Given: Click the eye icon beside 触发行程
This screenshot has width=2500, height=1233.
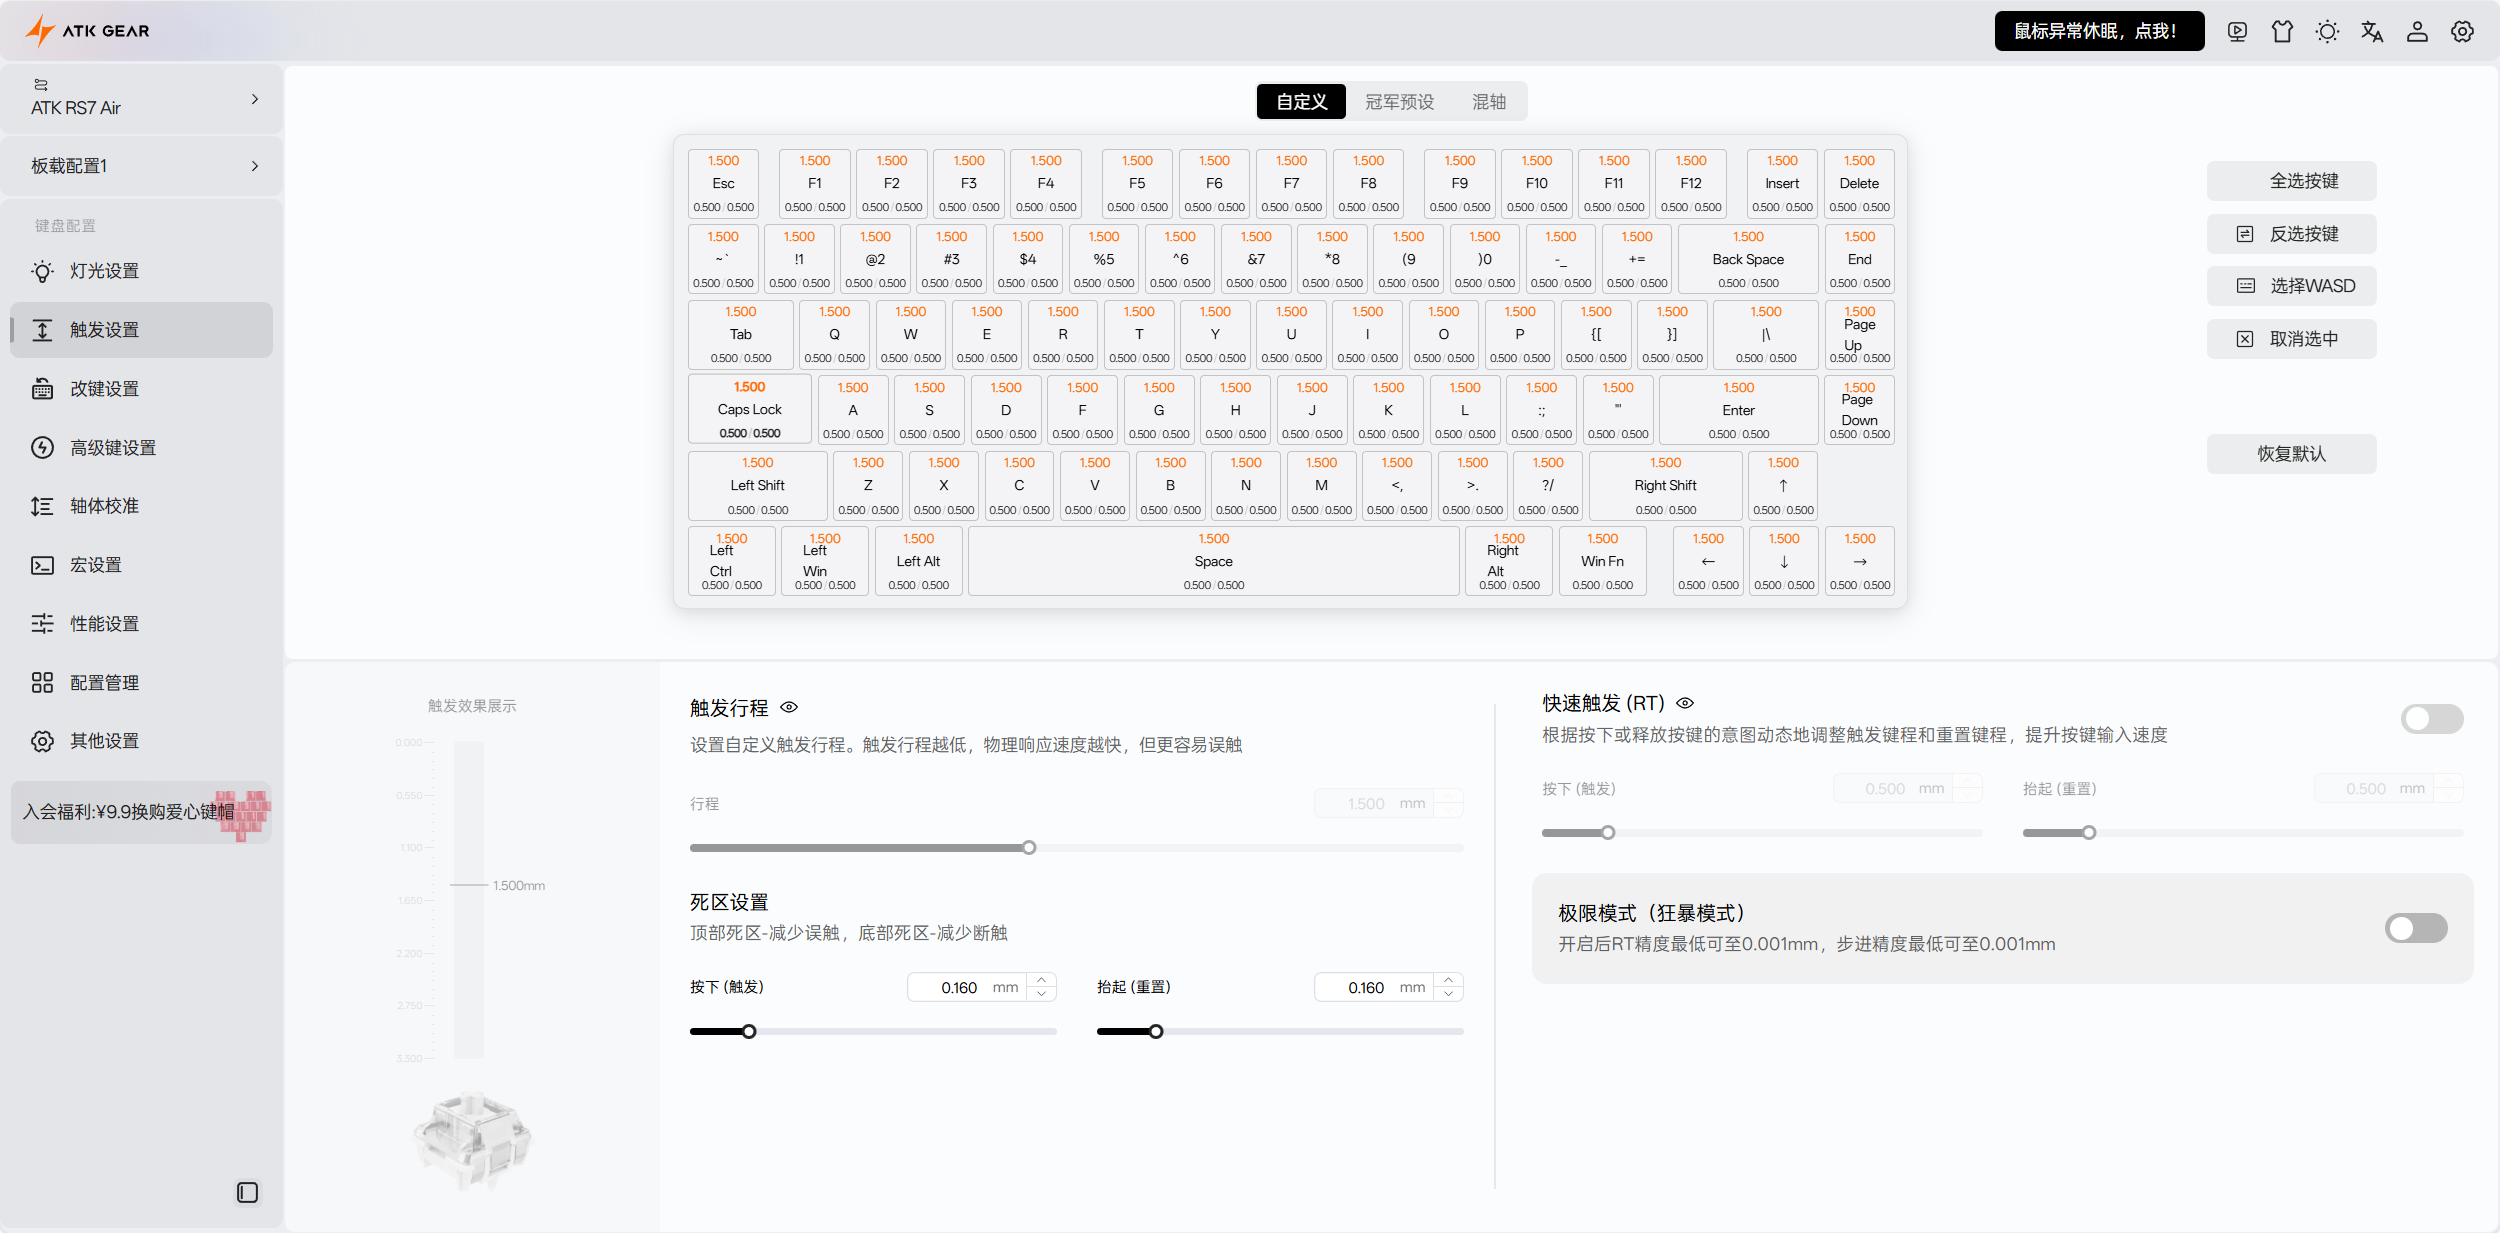Looking at the screenshot, I should [x=789, y=708].
